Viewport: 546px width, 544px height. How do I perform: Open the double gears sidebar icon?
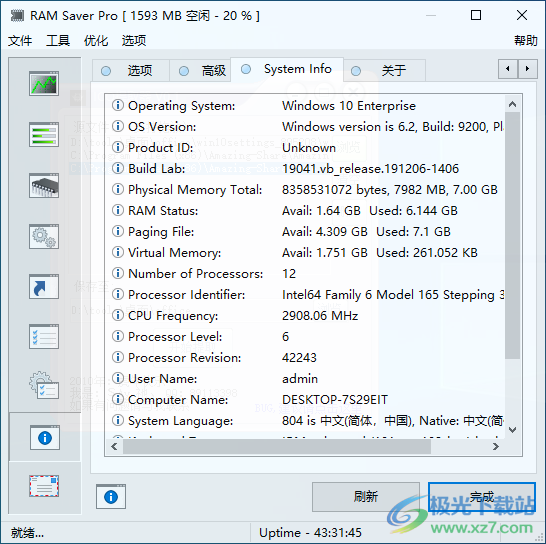coord(44,236)
